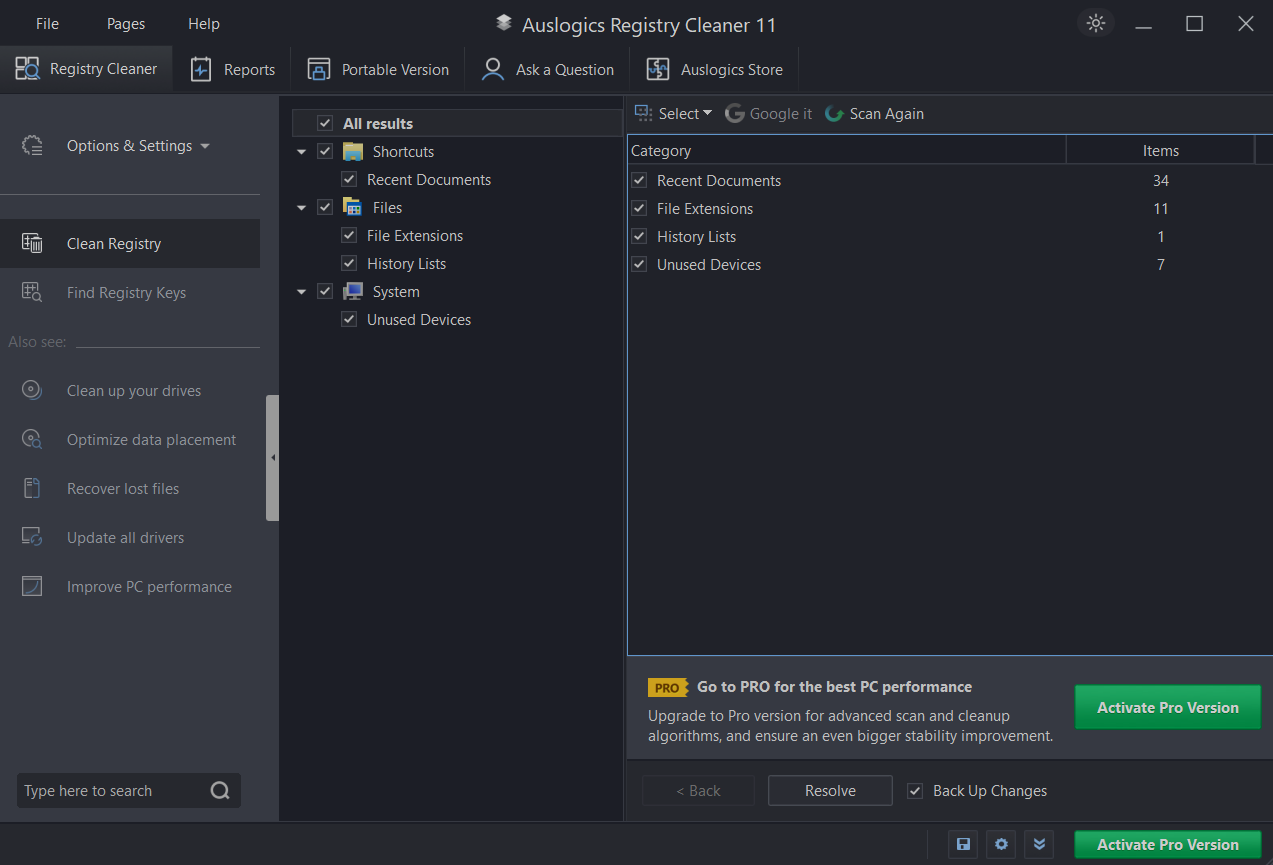Viewport: 1273px width, 865px height.
Task: Click the double chevron down icon
Action: coord(1039,845)
